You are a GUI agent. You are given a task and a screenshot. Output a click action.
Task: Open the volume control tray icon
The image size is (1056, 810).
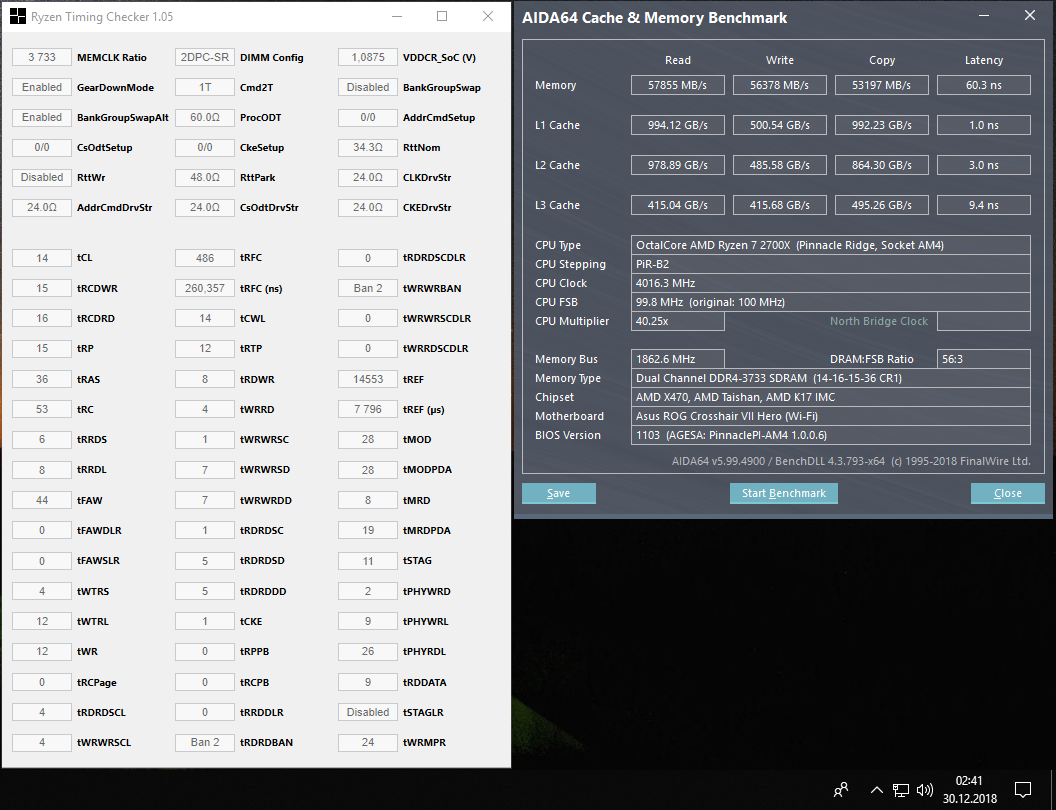pos(925,790)
